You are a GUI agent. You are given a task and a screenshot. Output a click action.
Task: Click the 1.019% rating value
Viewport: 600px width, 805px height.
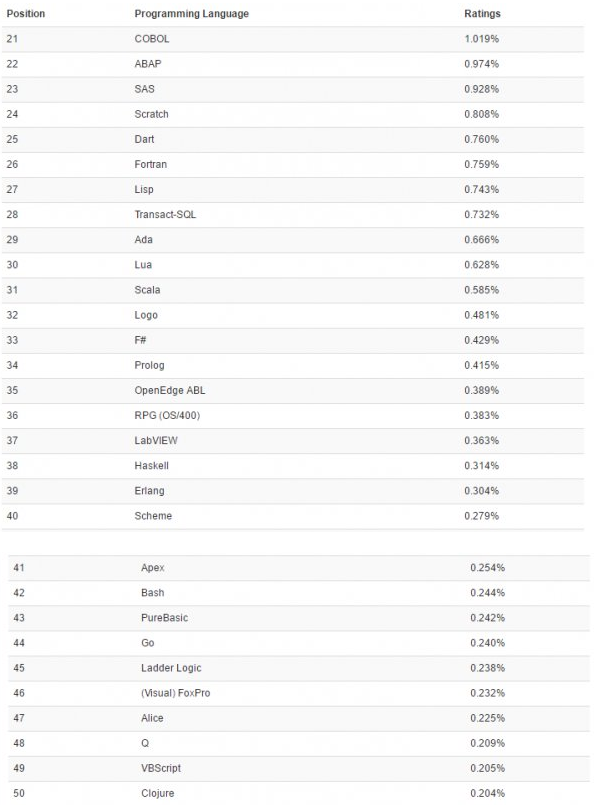click(x=481, y=39)
